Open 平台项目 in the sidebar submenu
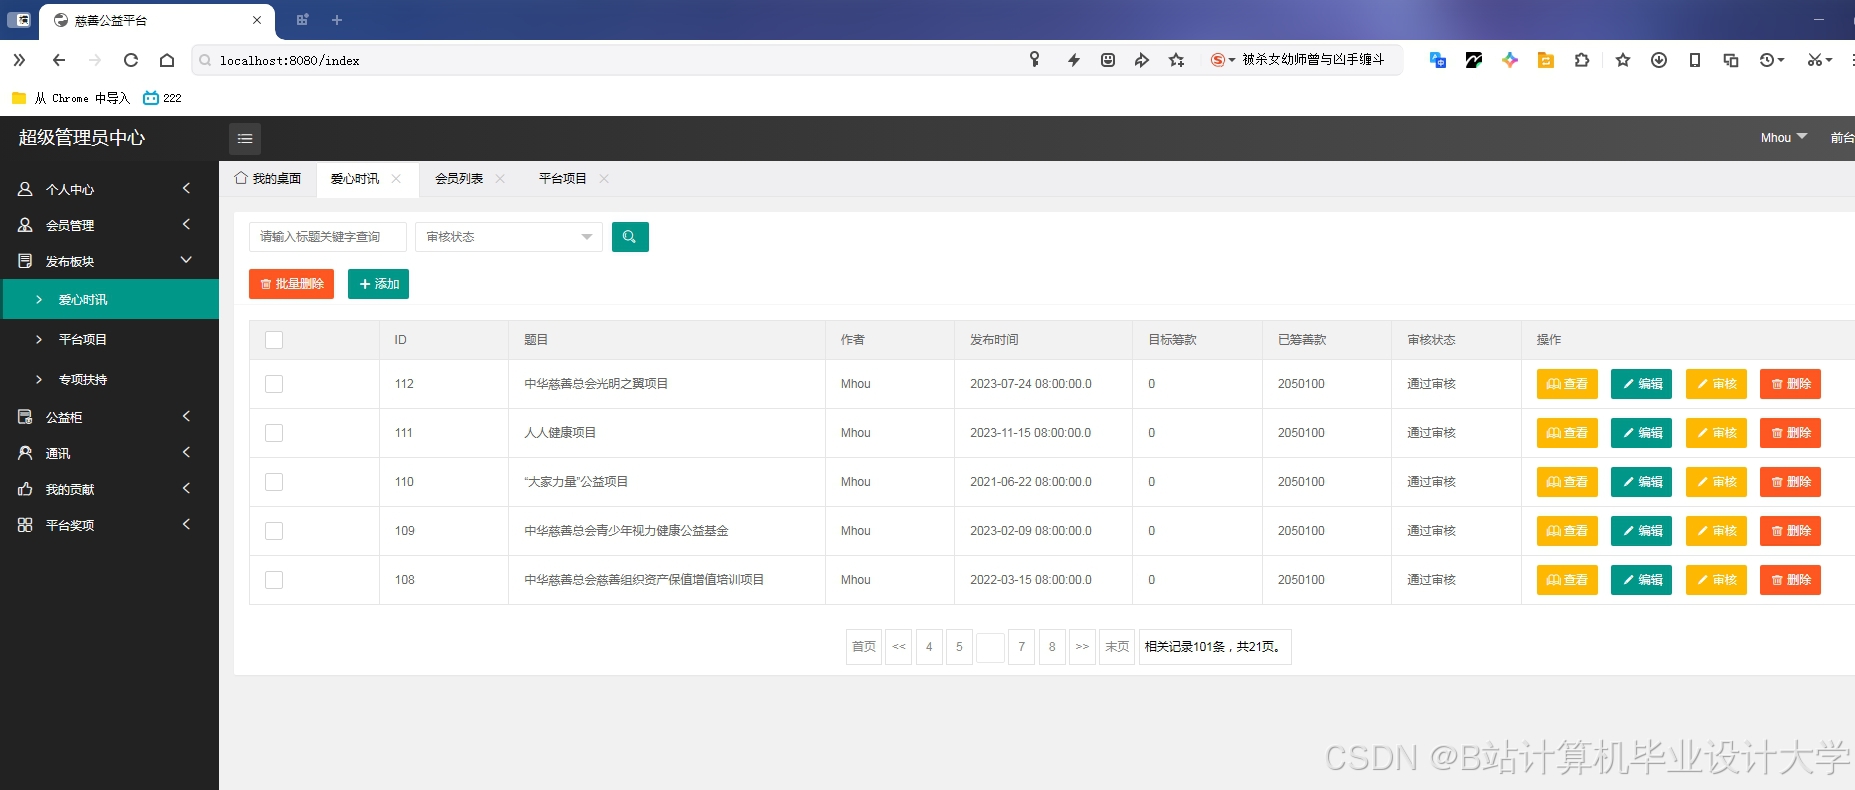1855x790 pixels. click(x=109, y=339)
